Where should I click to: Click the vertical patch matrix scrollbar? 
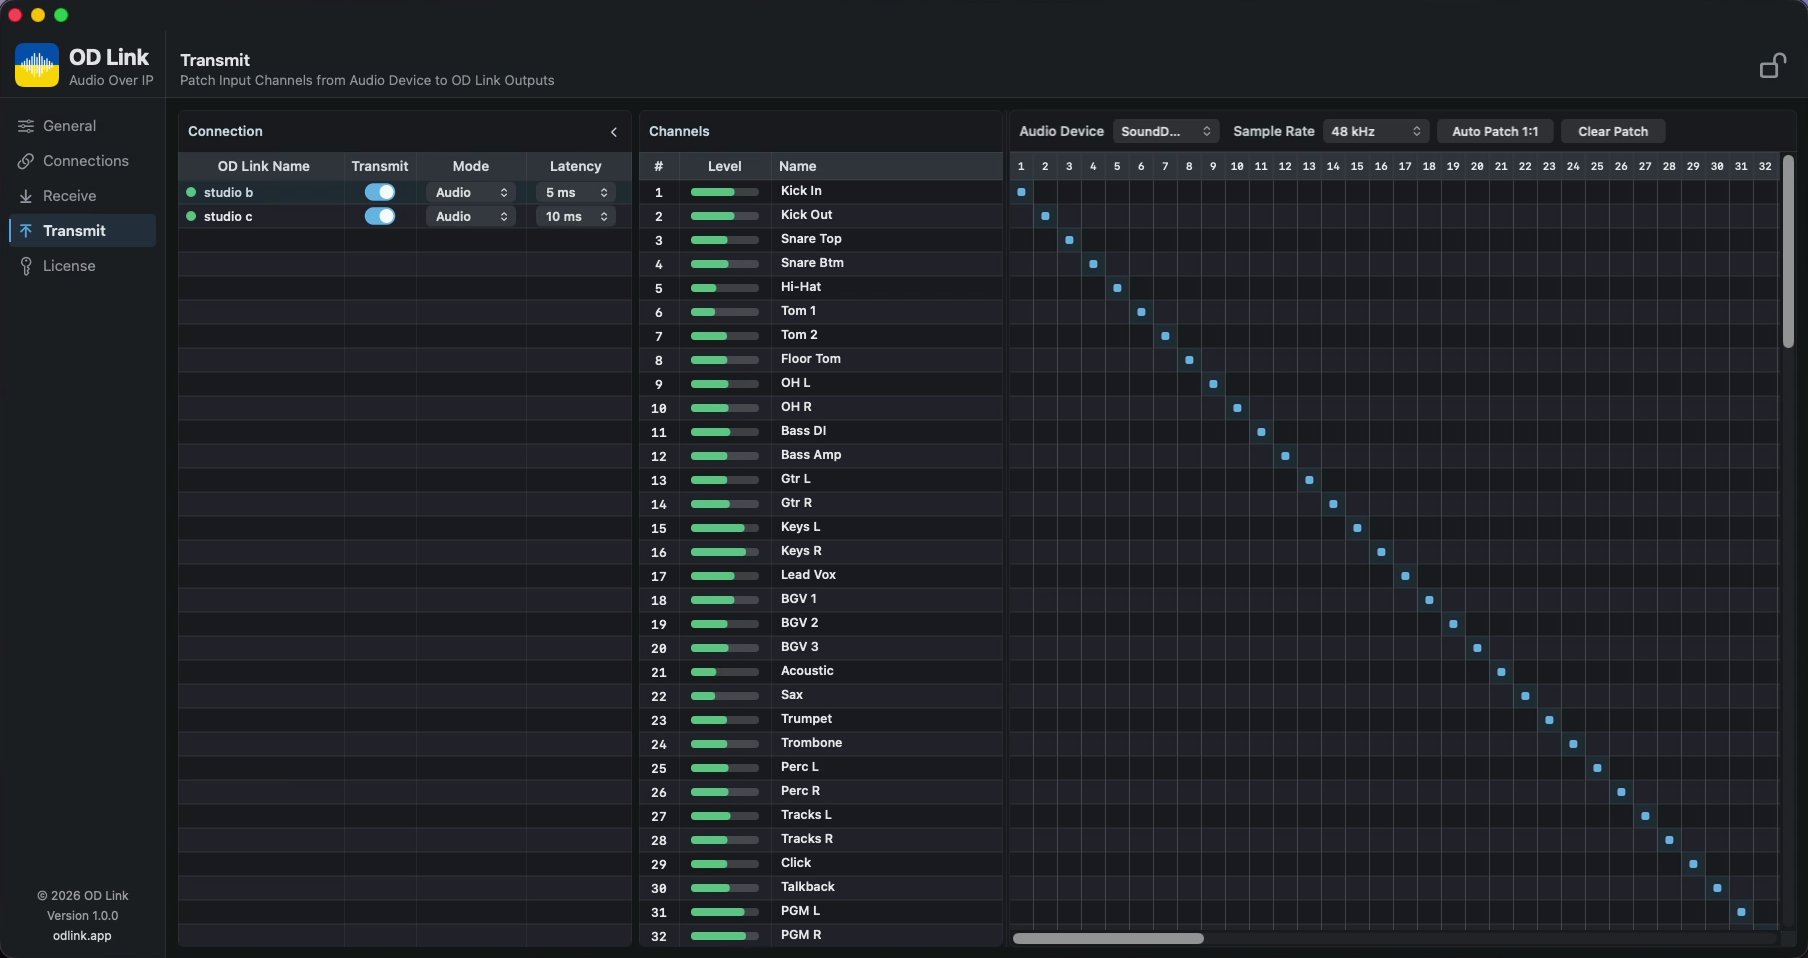point(1788,251)
